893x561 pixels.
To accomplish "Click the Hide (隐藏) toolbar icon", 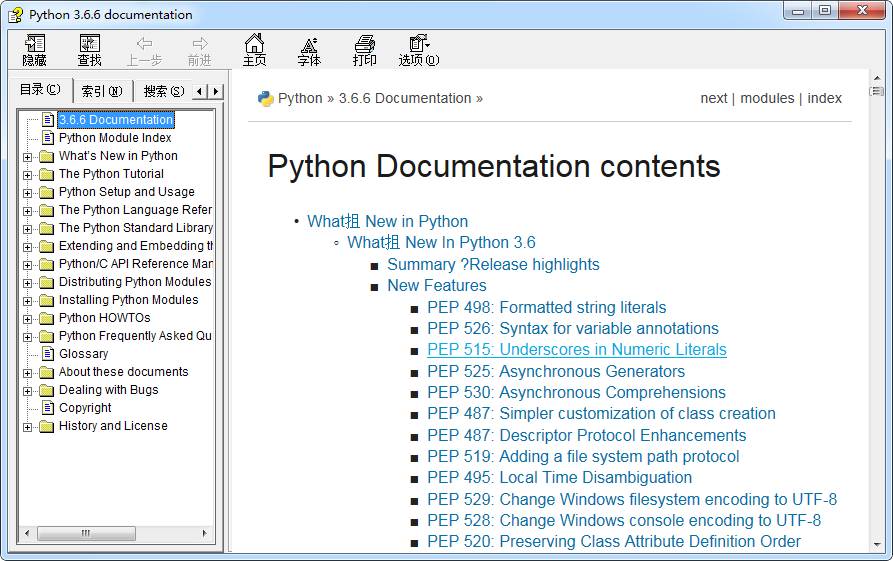I will [35, 50].
